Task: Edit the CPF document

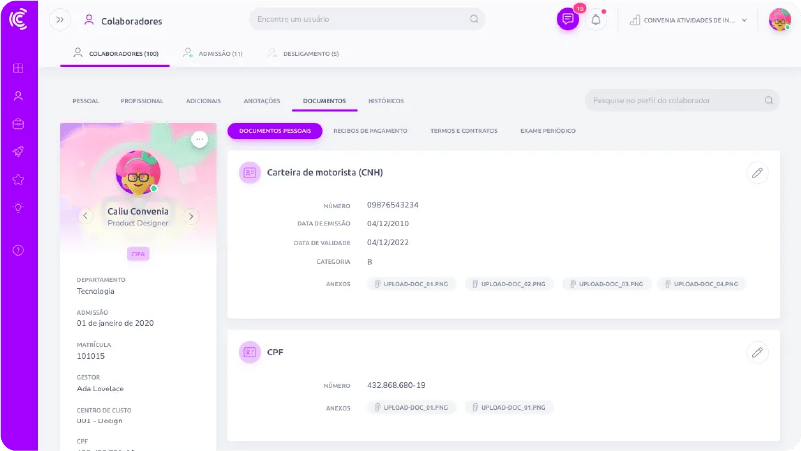Action: [x=757, y=352]
